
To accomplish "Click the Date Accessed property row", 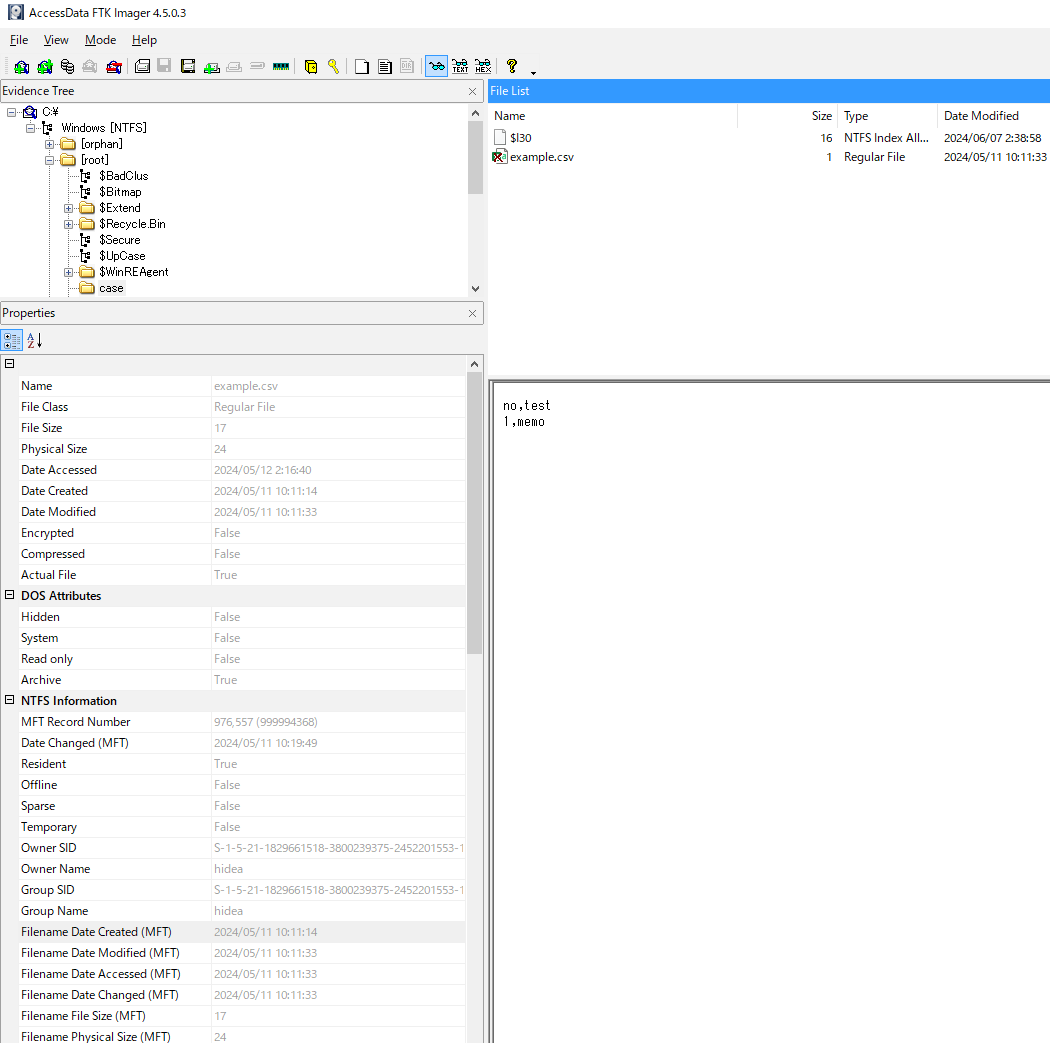I will pyautogui.click(x=242, y=470).
